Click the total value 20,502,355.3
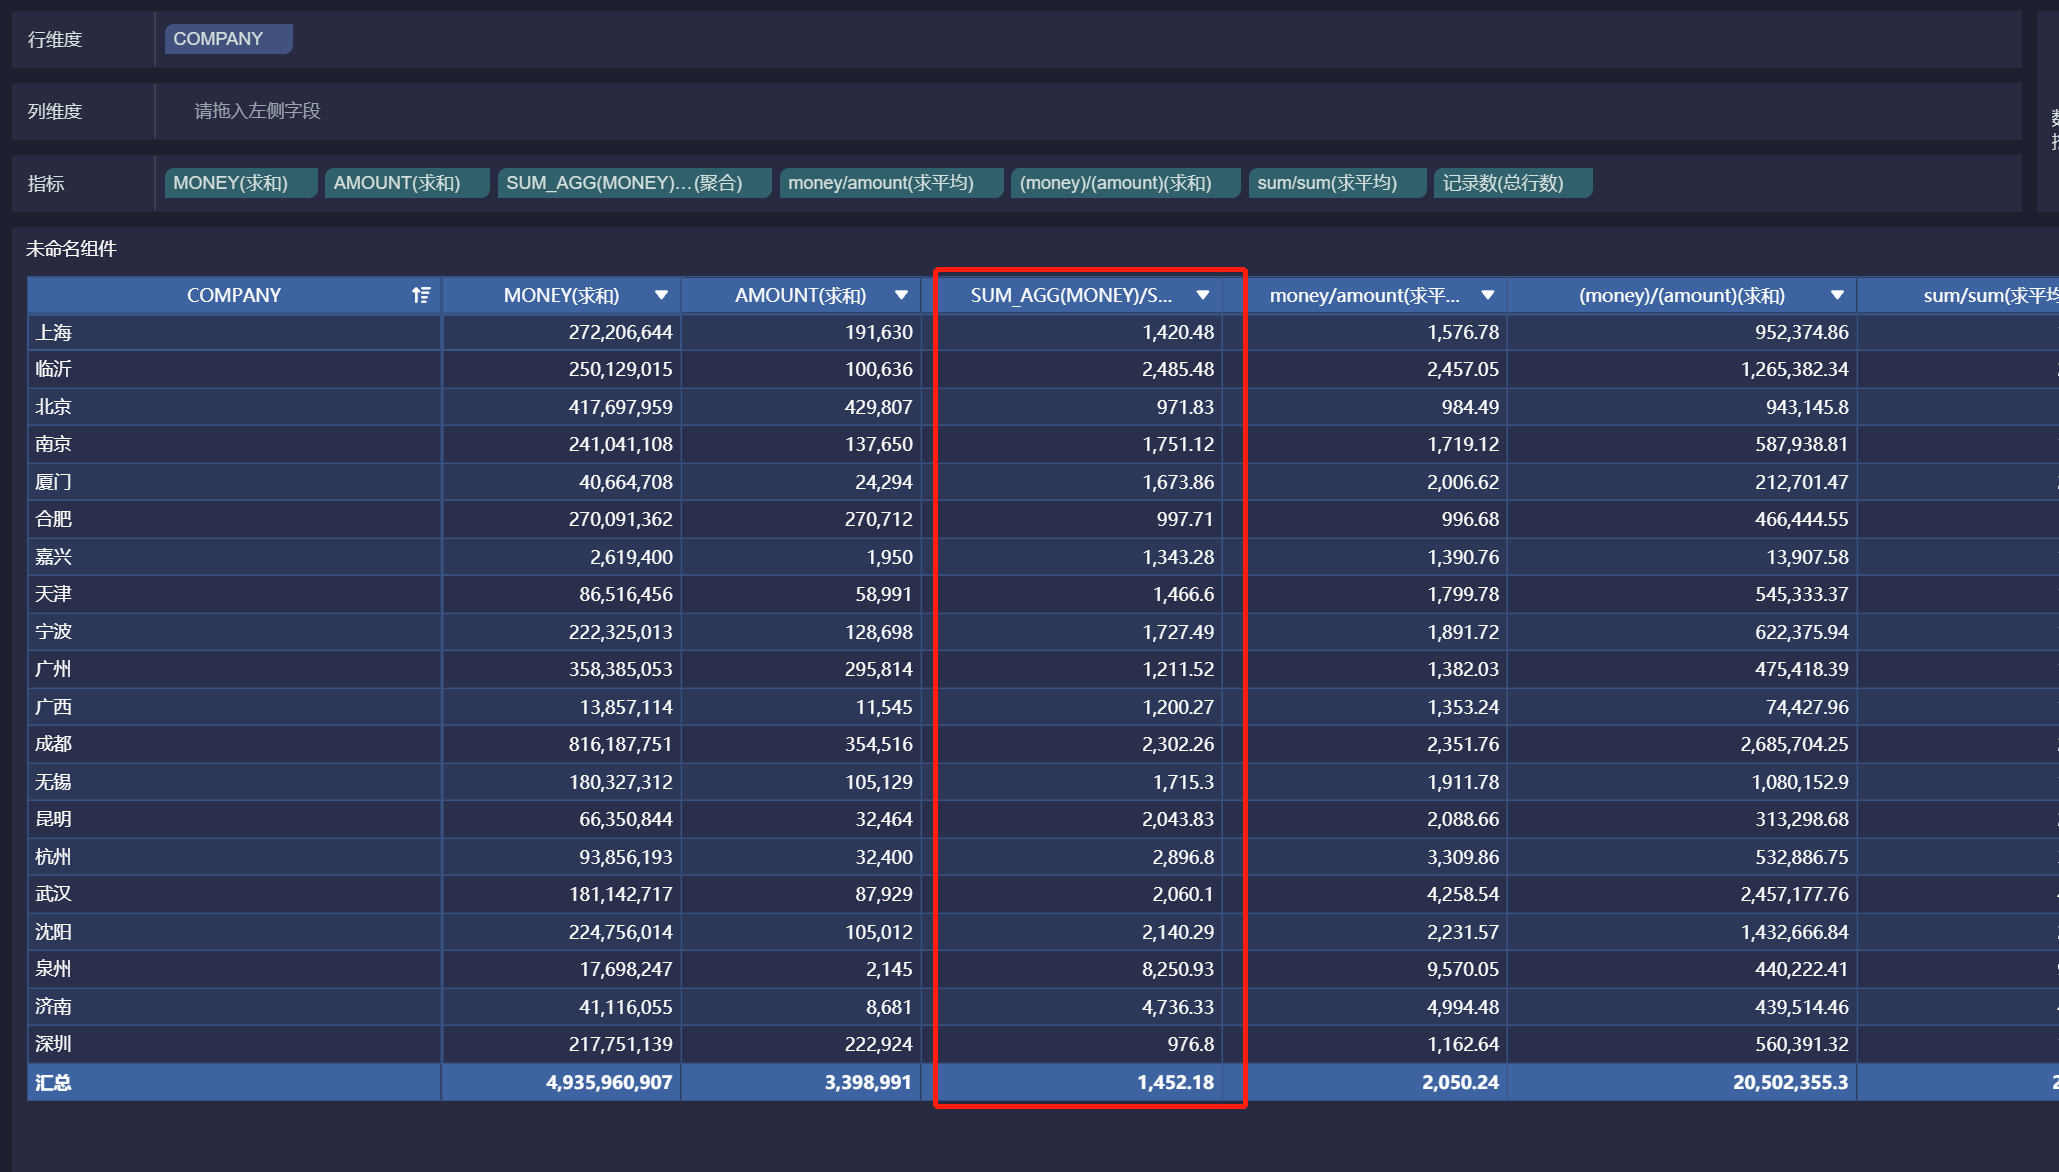The image size is (2059, 1172). point(1790,1082)
